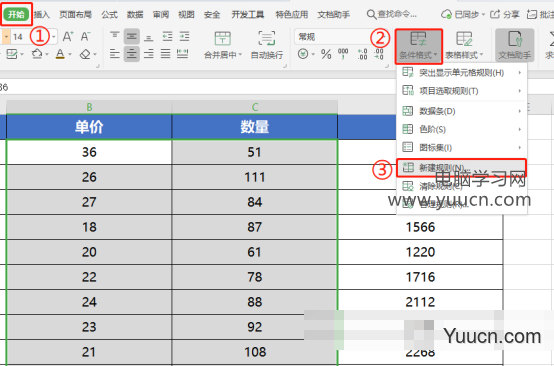
Task: Open the eraser clear dropdown arrow
Action: [95, 55]
